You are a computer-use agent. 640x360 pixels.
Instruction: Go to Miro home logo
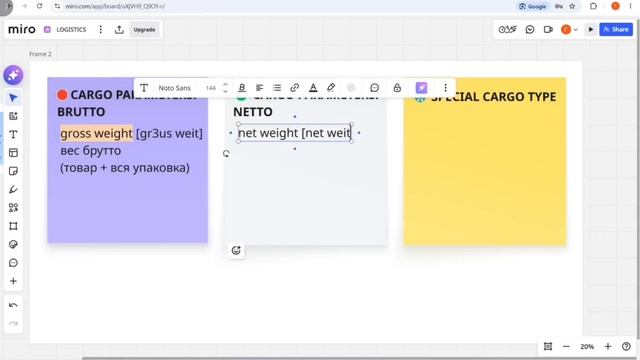pyautogui.click(x=22, y=29)
